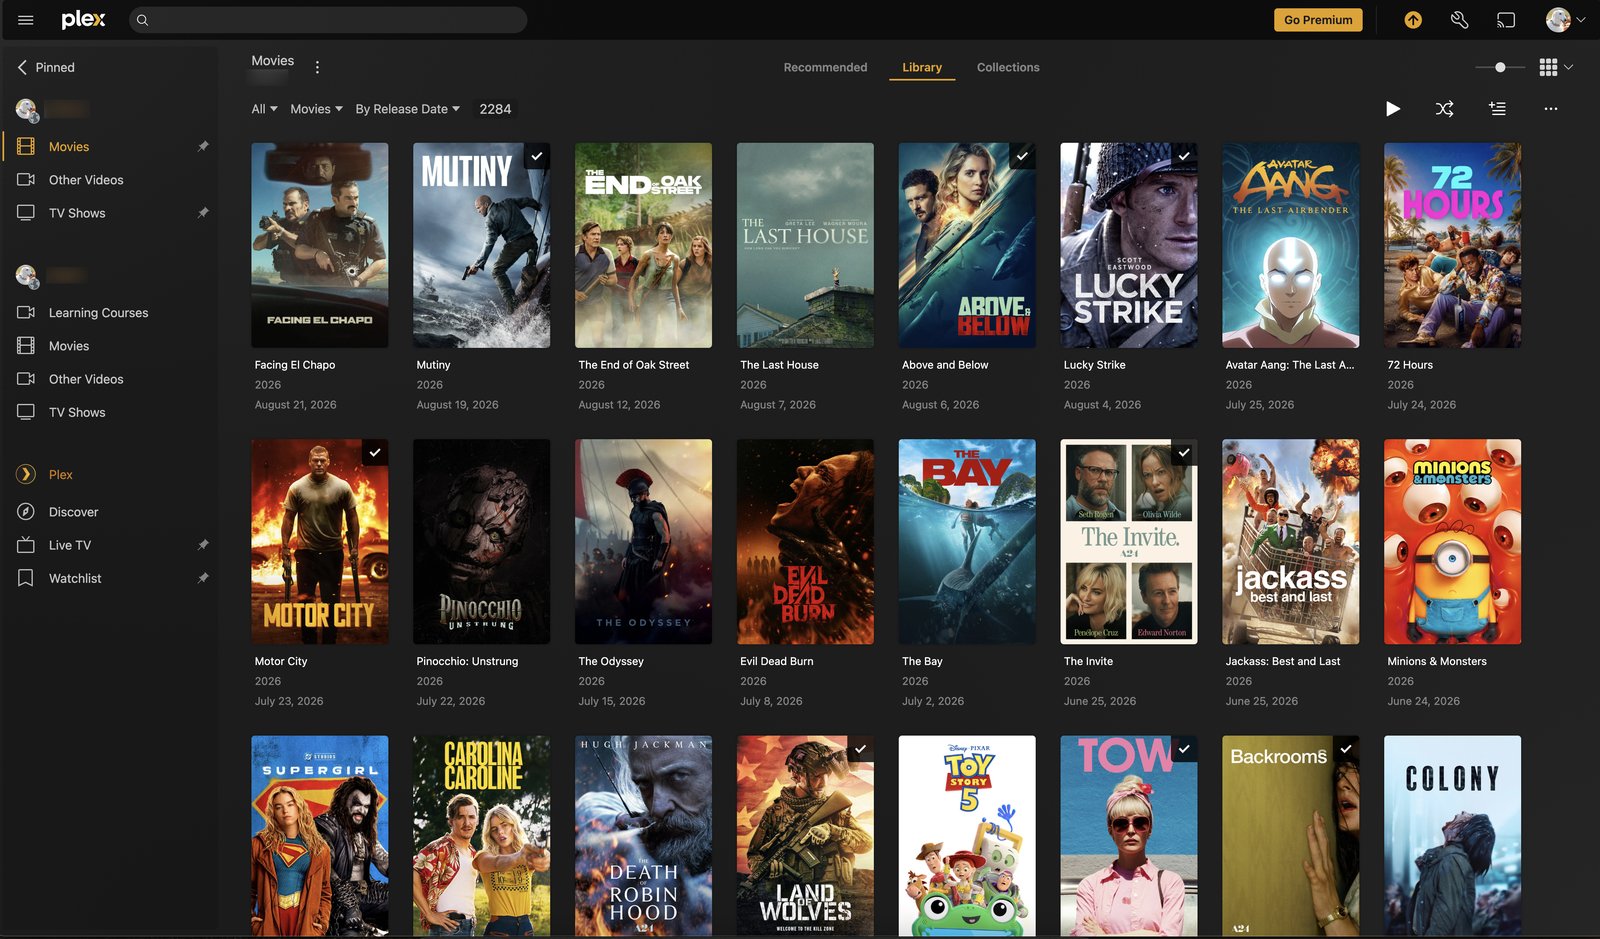This screenshot has width=1600, height=939.
Task: Switch to the Recommended tab
Action: (825, 67)
